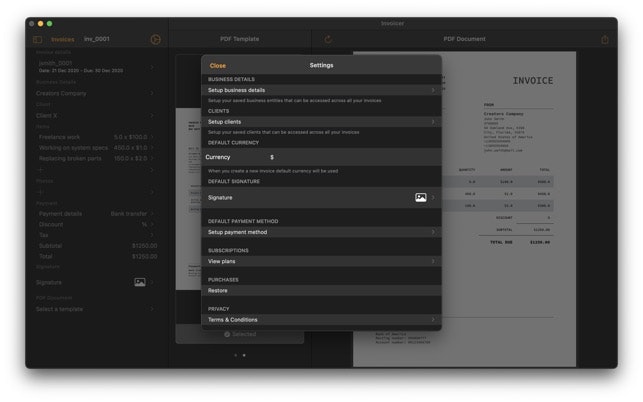Click signature image icon in Settings
The height and width of the screenshot is (402, 643).
(421, 198)
